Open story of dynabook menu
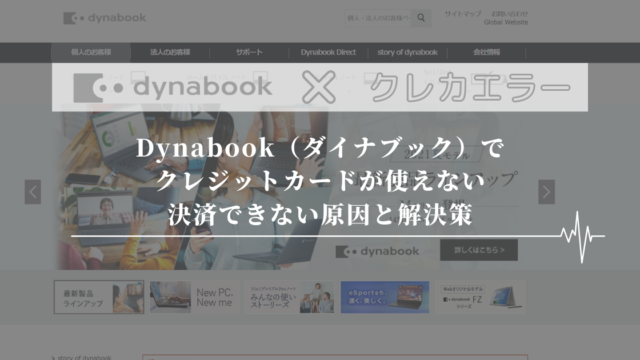Screen dimensions: 640x360 [407, 52]
